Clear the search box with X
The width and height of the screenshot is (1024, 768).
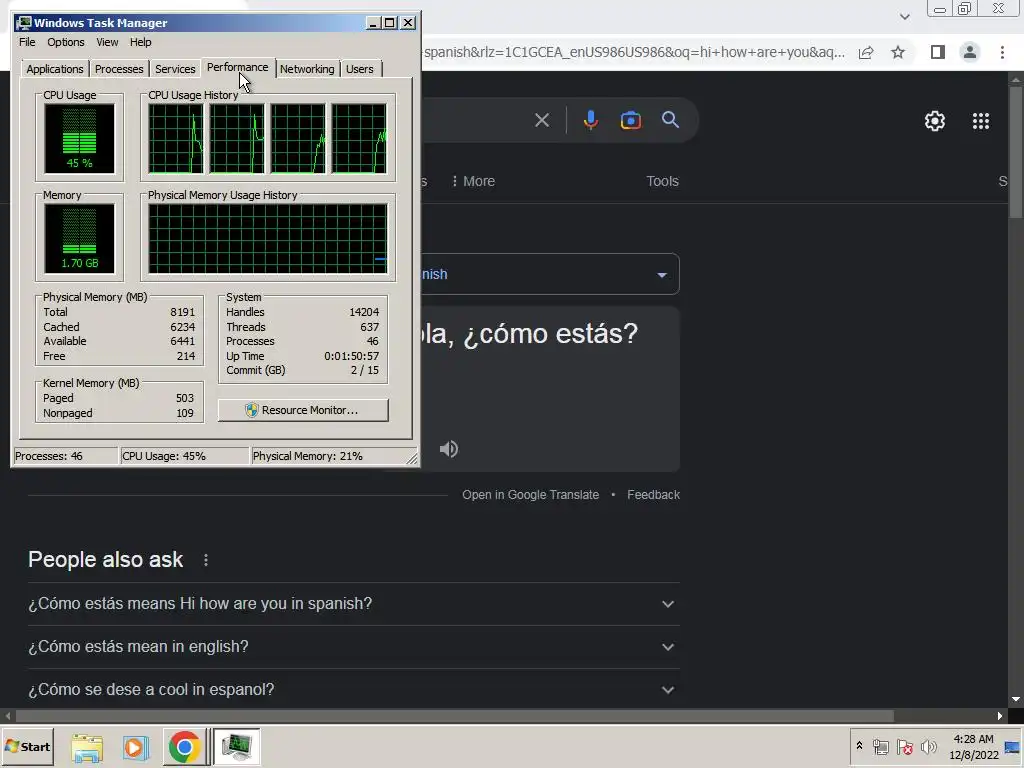[x=541, y=120]
